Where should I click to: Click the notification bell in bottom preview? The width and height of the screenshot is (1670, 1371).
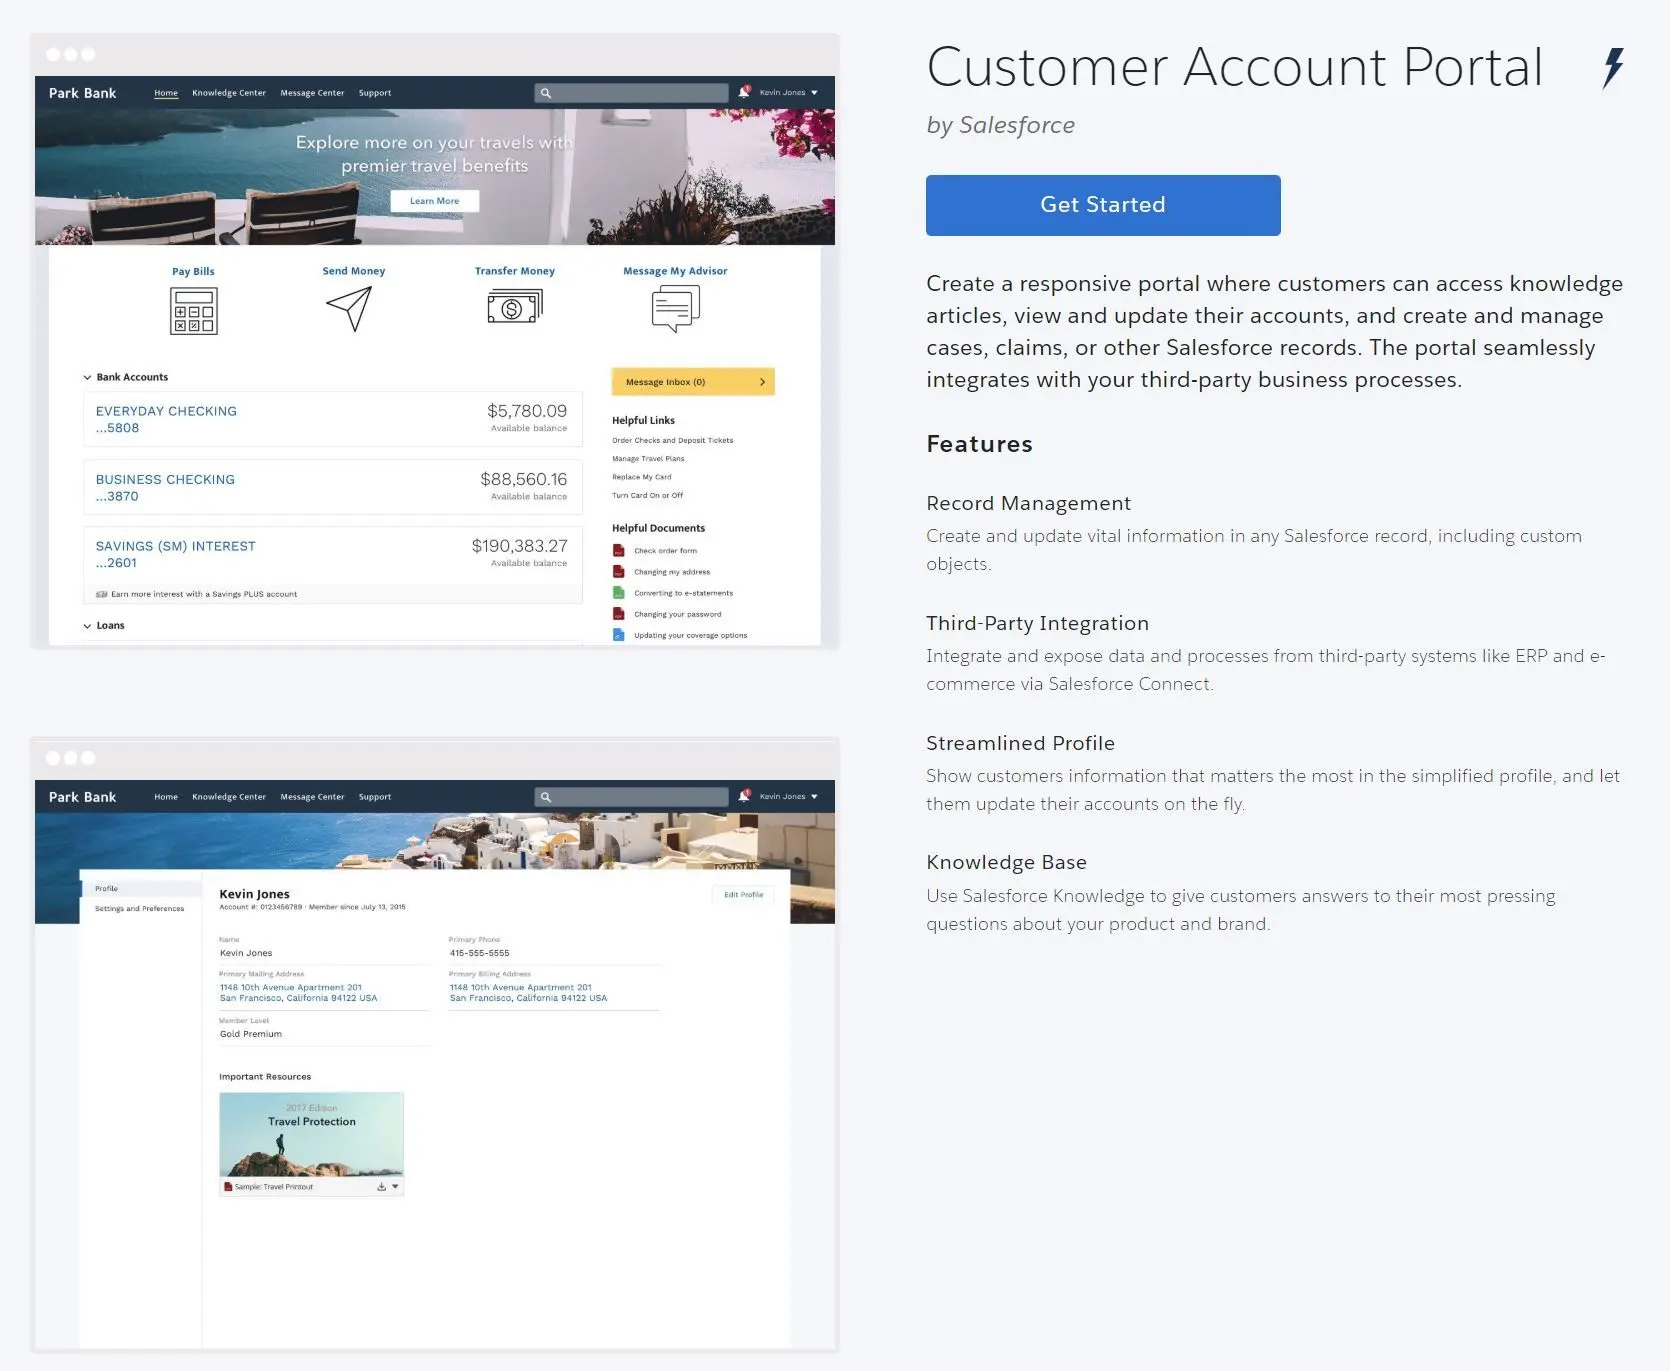click(744, 796)
